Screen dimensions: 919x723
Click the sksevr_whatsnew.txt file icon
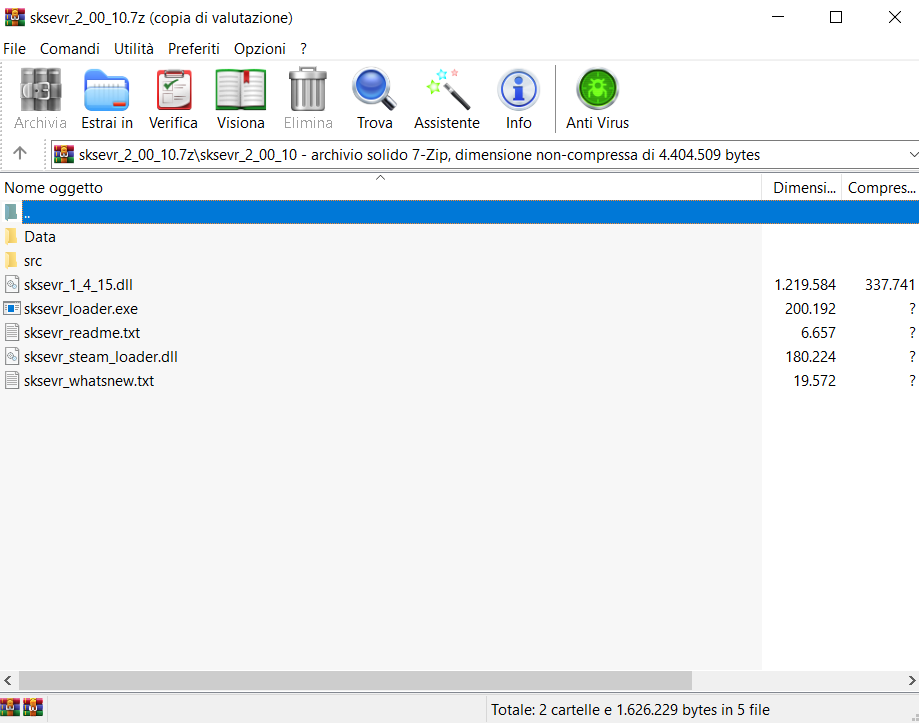12,380
